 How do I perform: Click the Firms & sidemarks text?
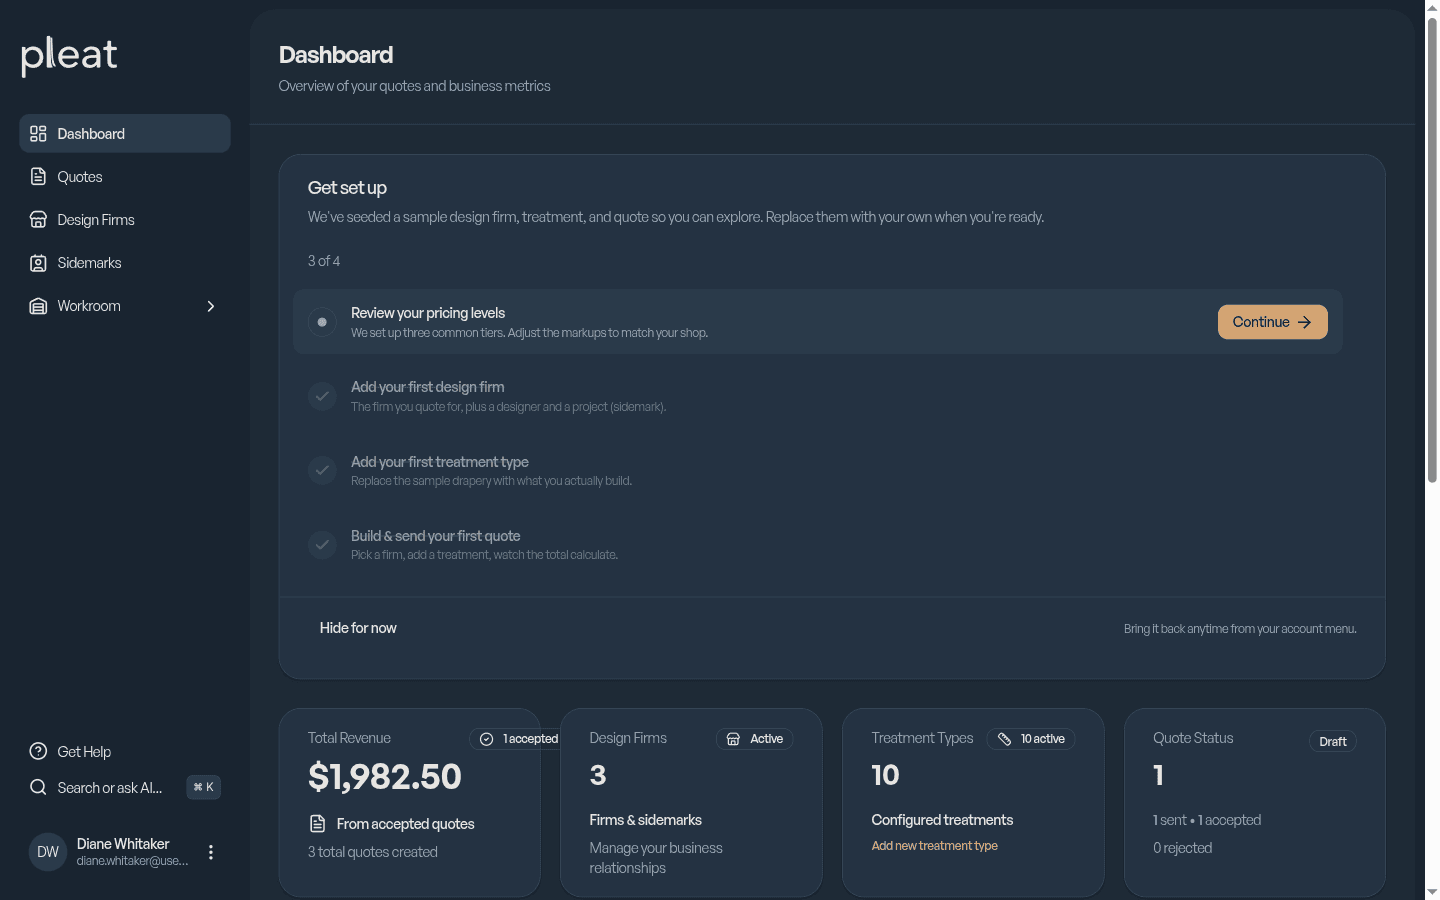(645, 820)
